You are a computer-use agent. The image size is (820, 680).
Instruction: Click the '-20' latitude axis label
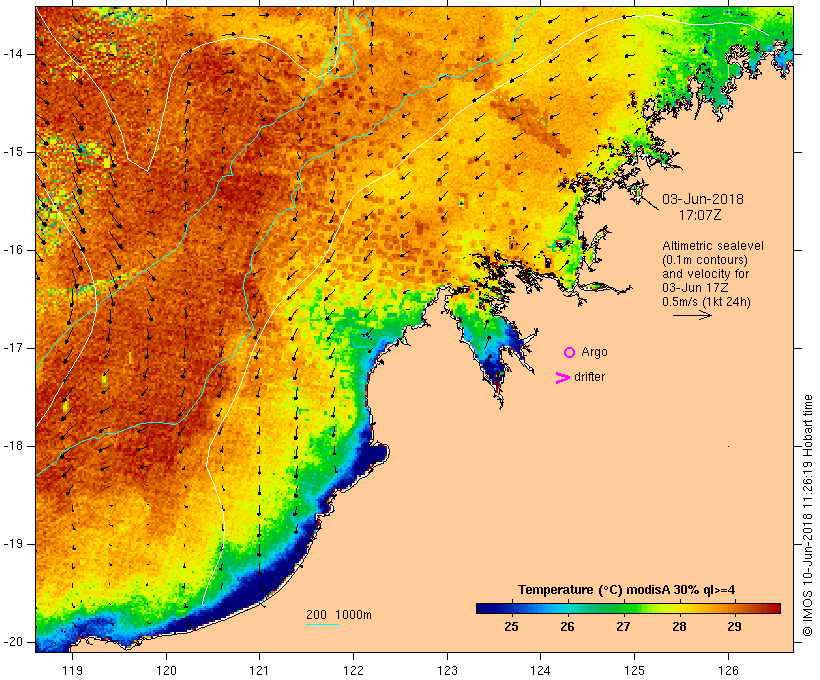(13, 642)
